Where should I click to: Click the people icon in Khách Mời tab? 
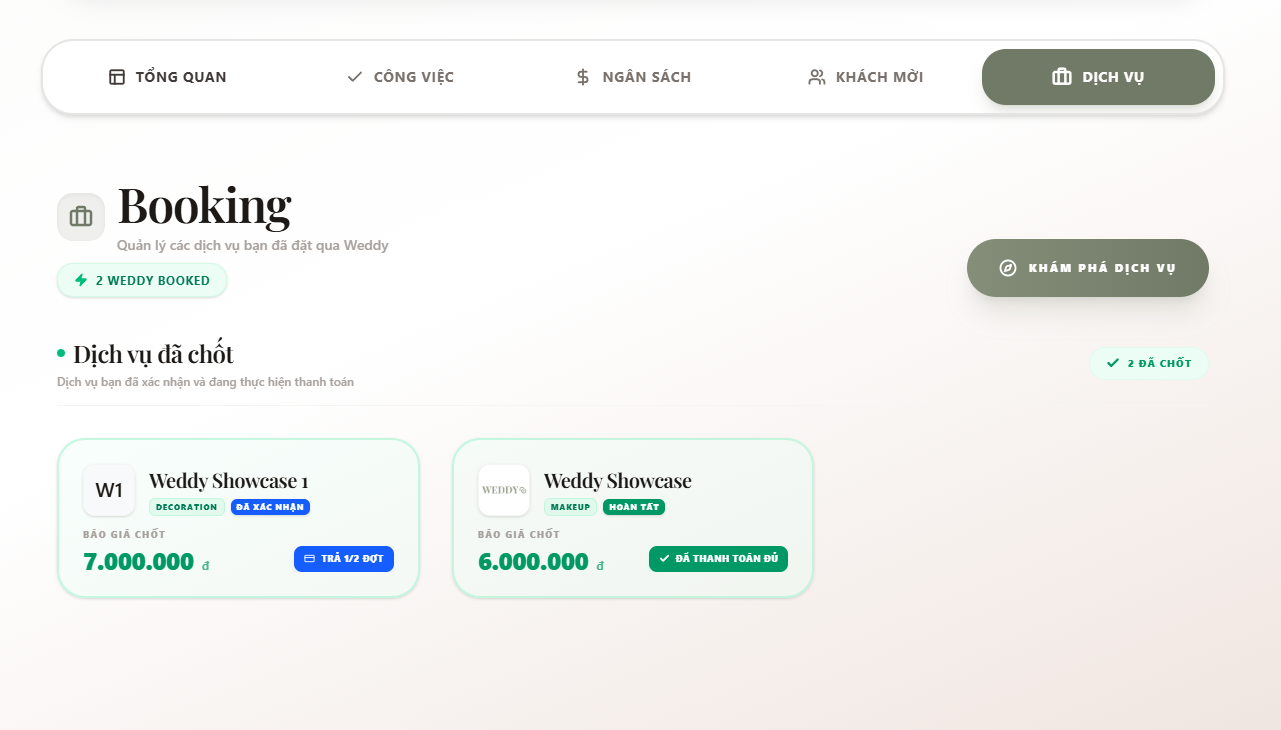pos(817,77)
